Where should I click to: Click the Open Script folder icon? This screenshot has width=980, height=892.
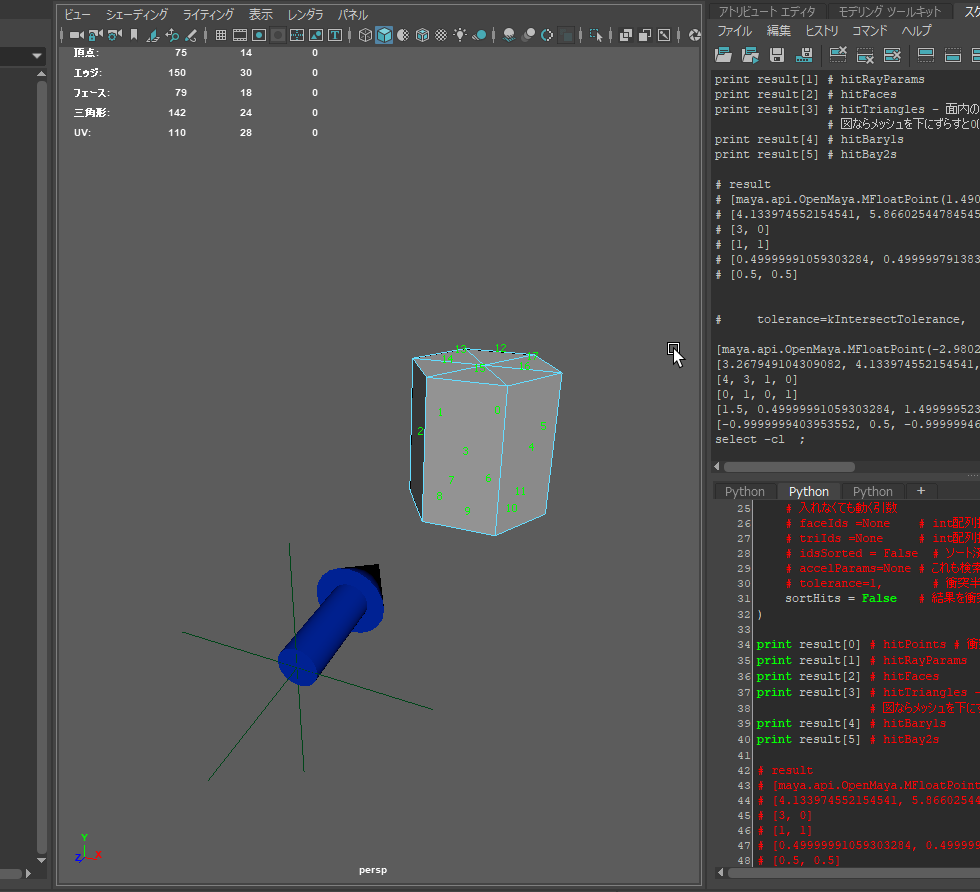coord(723,54)
